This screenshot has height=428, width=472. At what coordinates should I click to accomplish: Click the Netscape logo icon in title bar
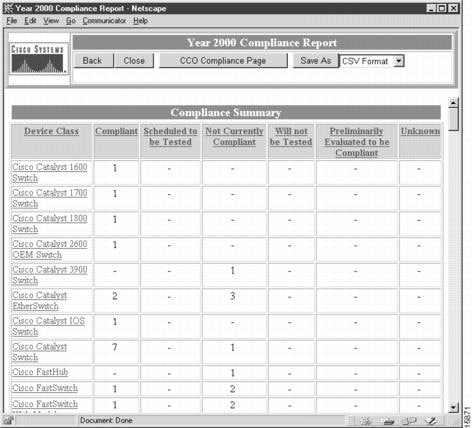pyautogui.click(x=9, y=8)
